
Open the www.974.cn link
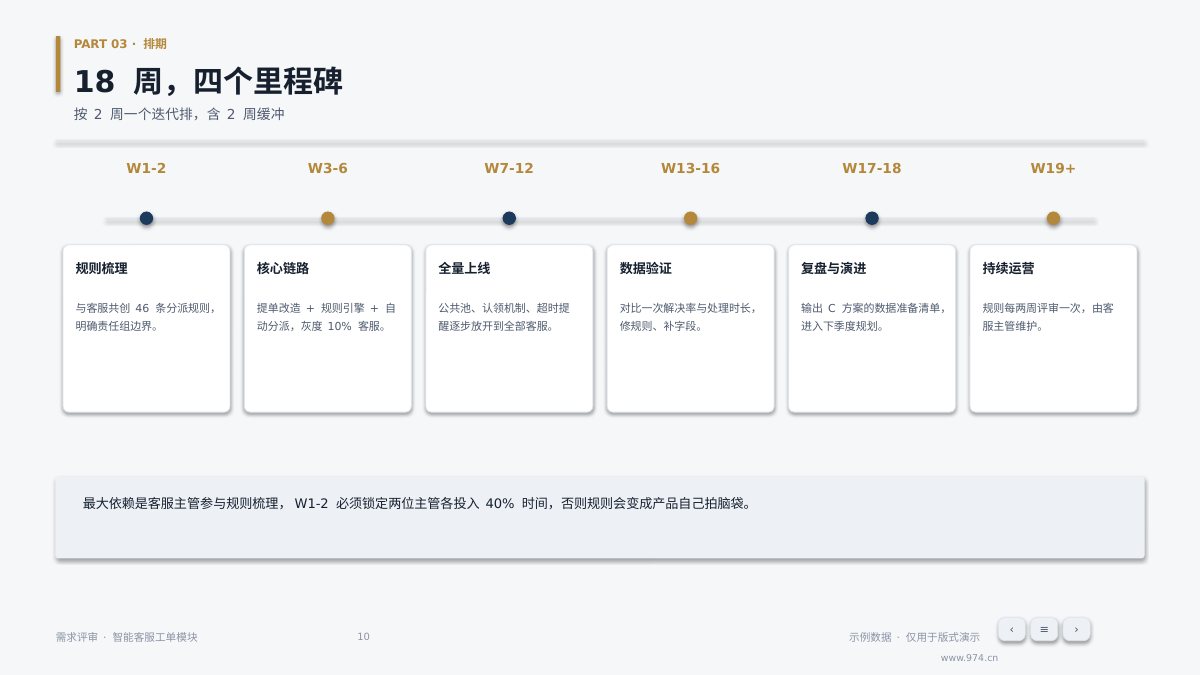click(x=969, y=658)
